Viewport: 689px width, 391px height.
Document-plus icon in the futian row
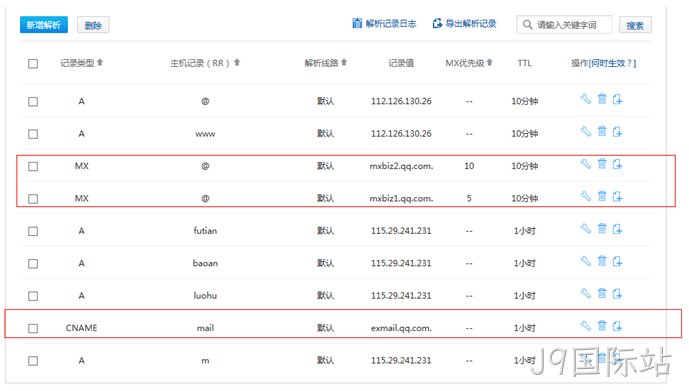coord(617,228)
